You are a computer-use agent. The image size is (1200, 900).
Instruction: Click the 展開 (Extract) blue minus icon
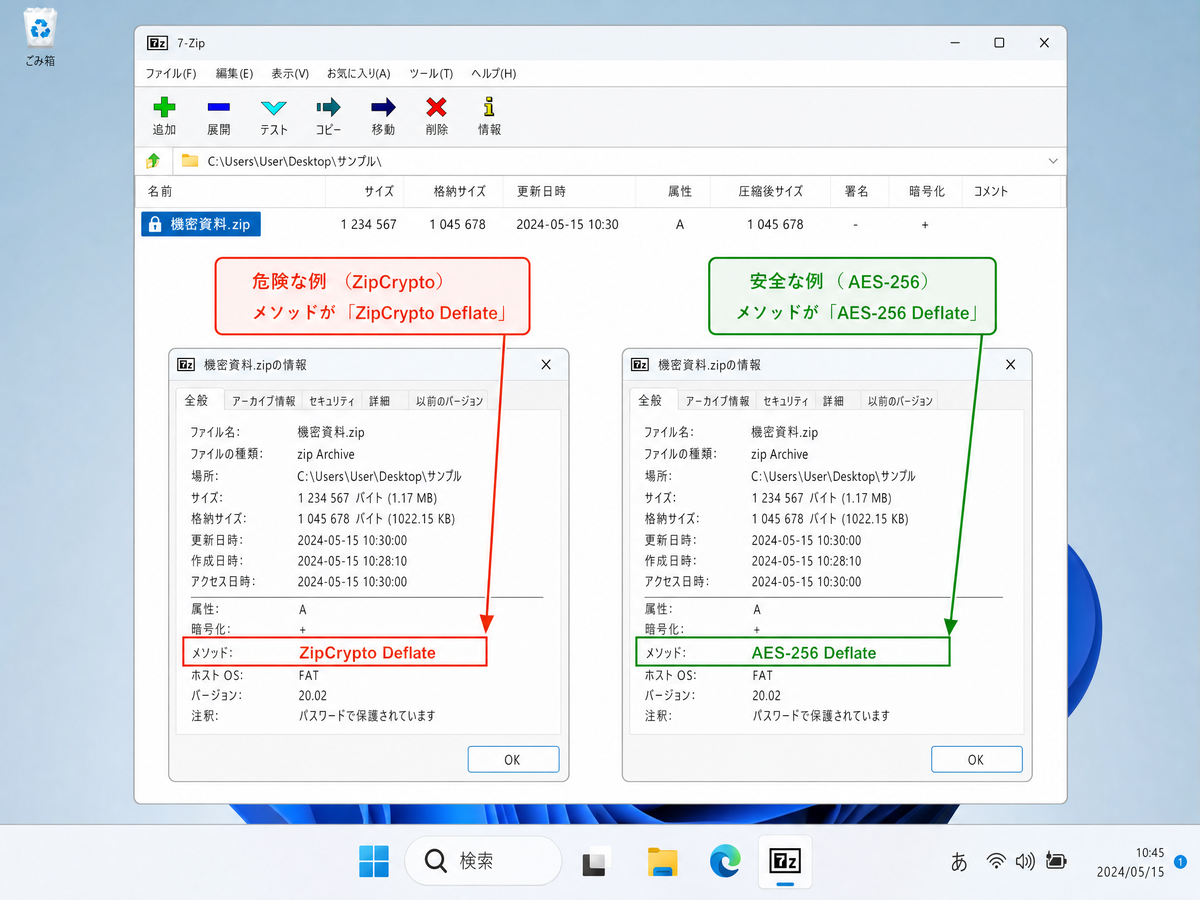(218, 107)
